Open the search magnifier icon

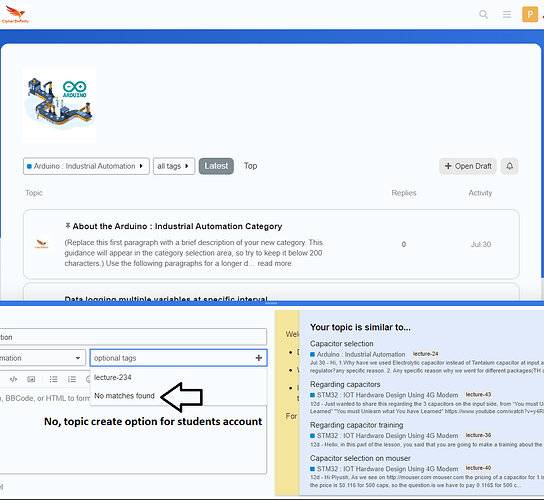[483, 15]
